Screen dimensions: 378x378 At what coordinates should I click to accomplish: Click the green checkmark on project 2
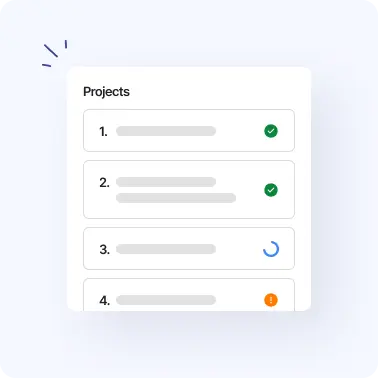[x=271, y=190]
